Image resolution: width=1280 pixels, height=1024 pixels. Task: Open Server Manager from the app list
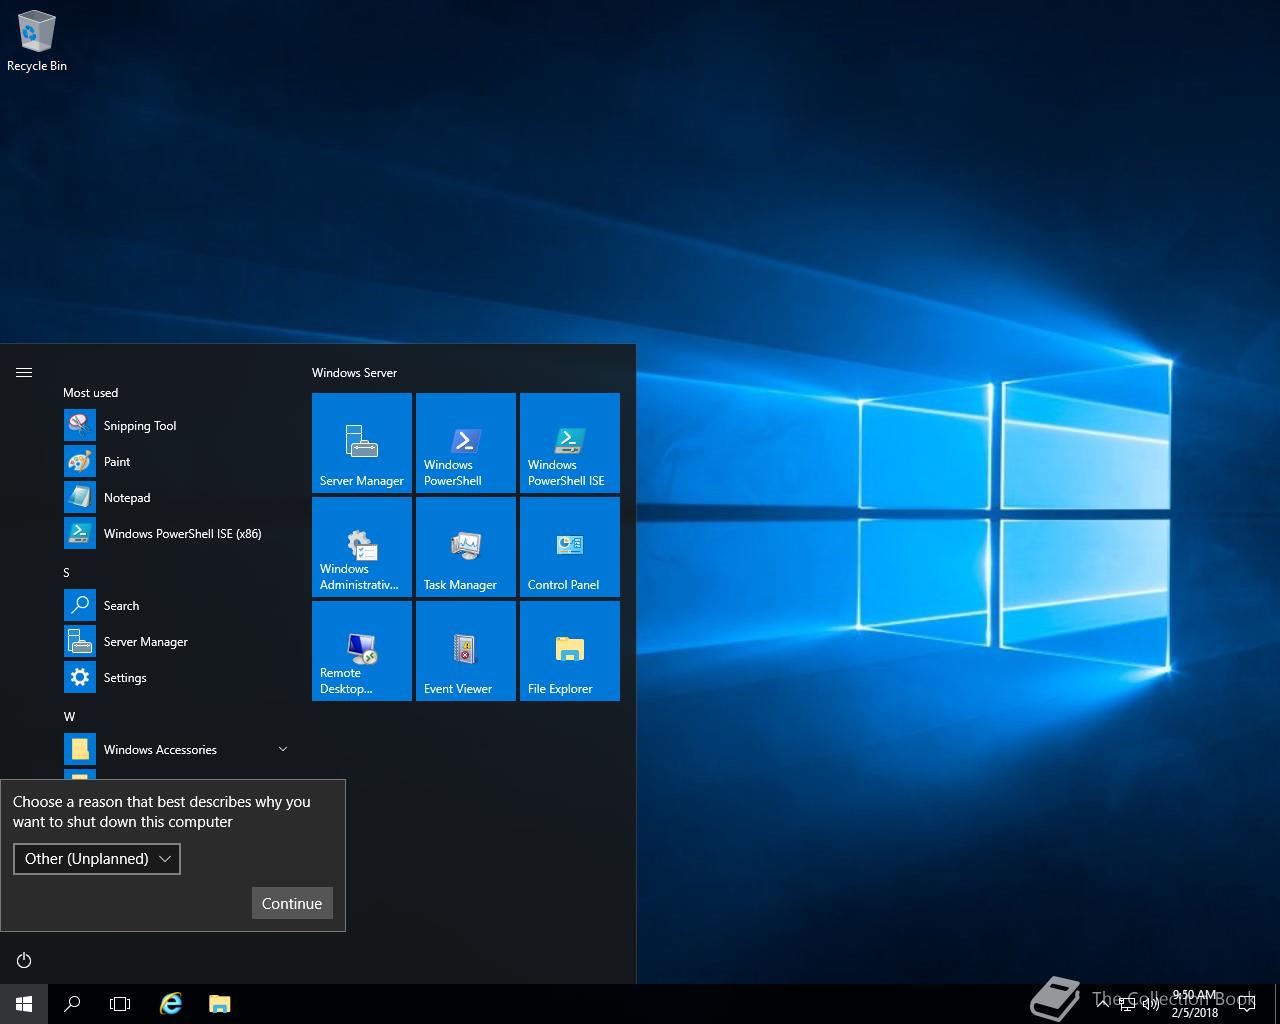click(175, 642)
